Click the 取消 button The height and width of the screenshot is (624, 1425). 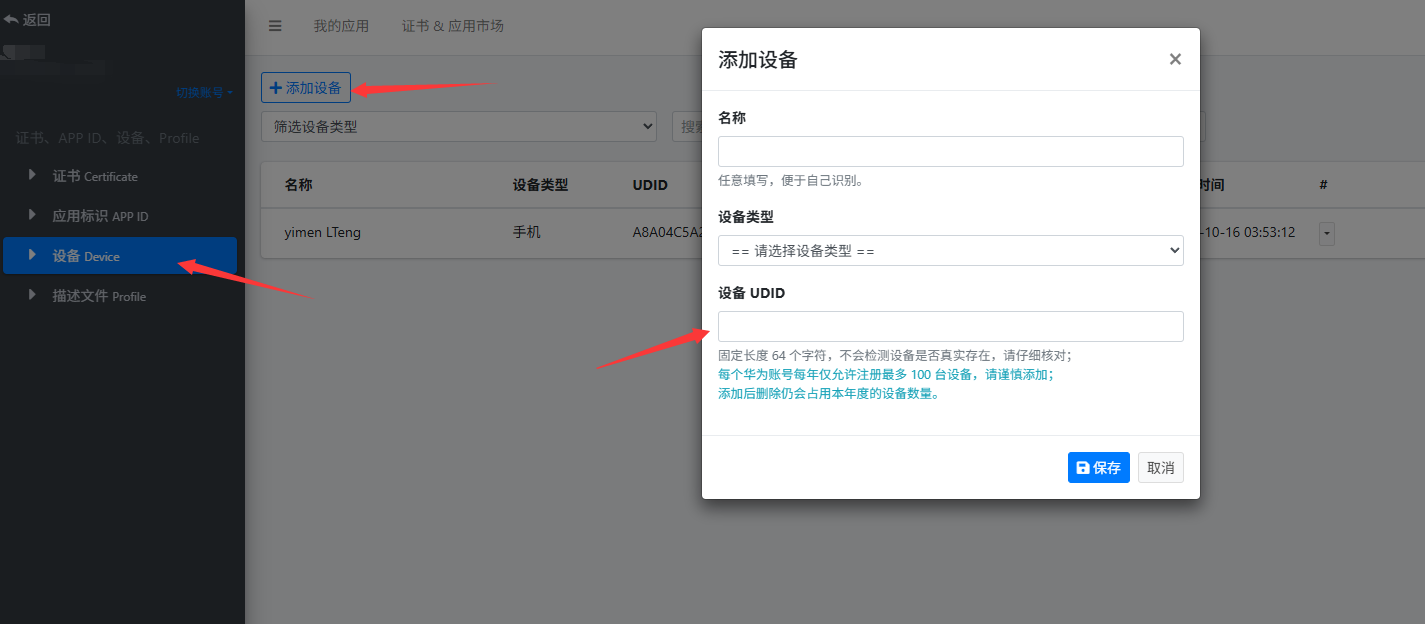tap(1161, 467)
